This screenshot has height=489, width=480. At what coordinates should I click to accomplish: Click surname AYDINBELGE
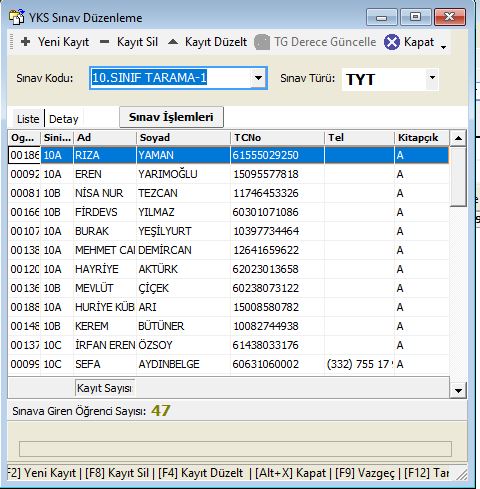[x=169, y=364]
